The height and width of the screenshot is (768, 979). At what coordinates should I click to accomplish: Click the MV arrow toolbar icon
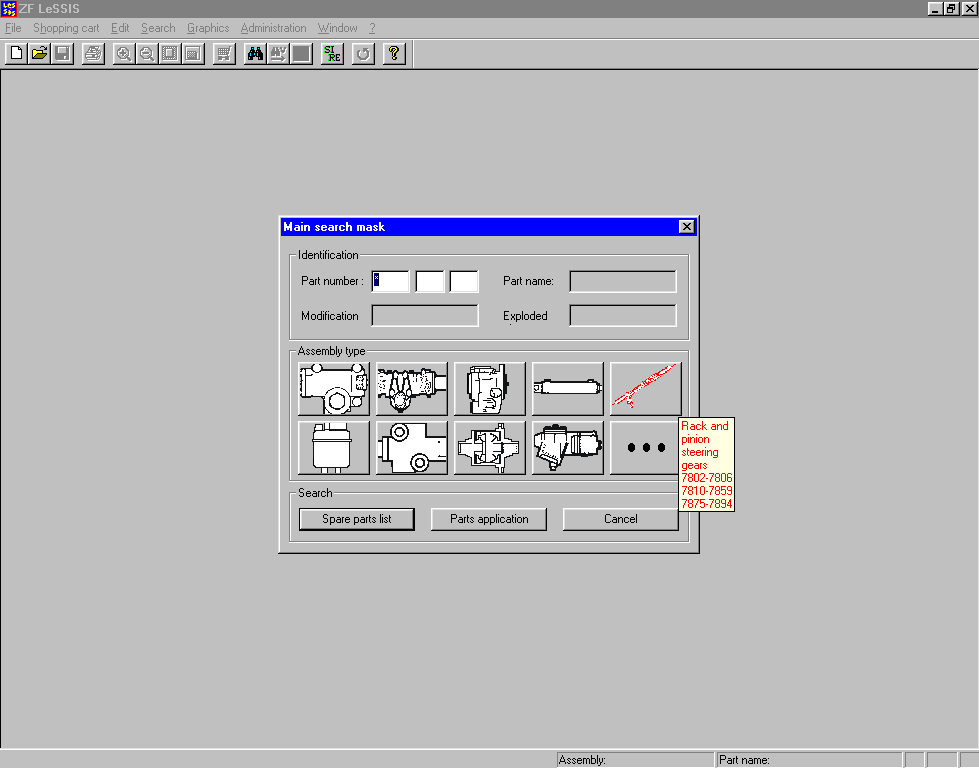(278, 54)
